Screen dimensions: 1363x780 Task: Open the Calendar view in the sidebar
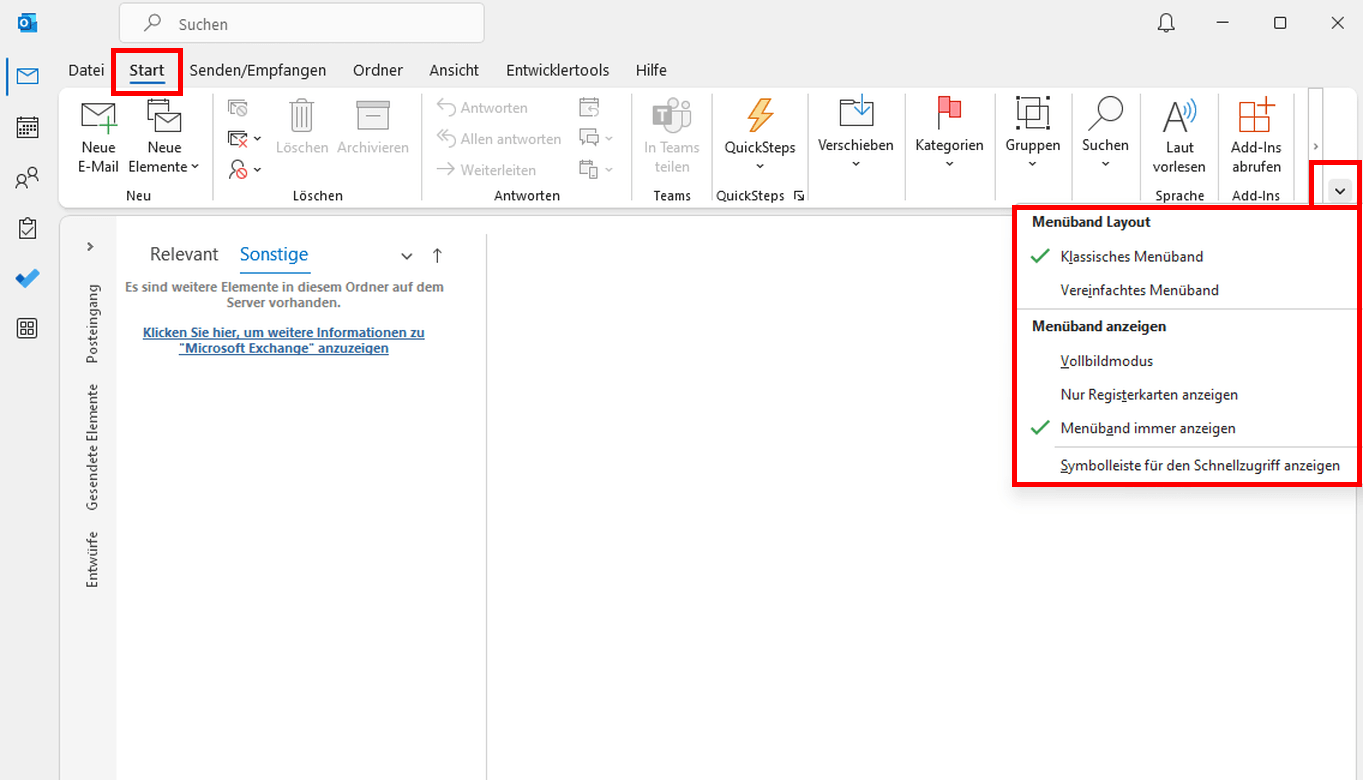click(x=27, y=127)
